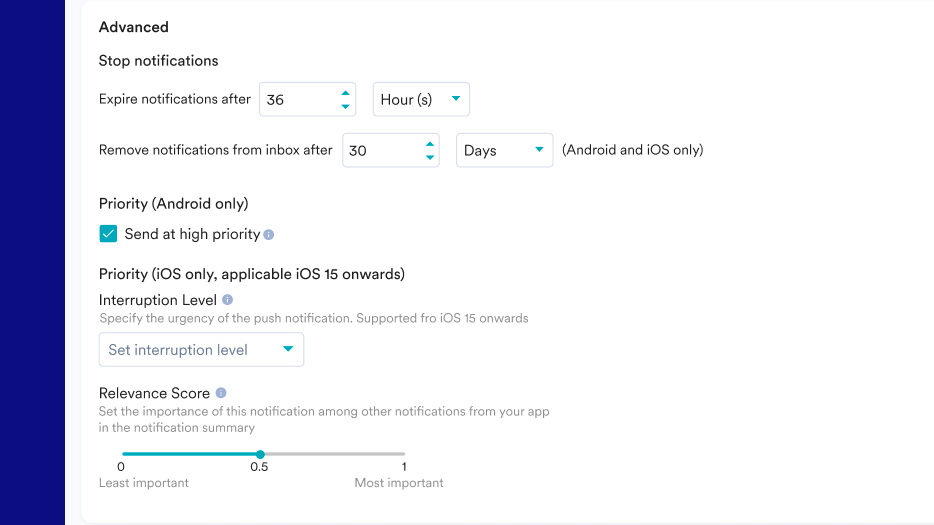Open the Days unit dropdown
This screenshot has width=934, height=525.
(504, 150)
